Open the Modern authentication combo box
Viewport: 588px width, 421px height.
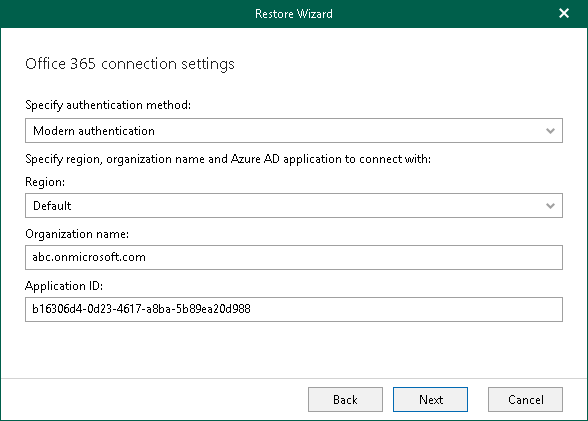click(x=294, y=130)
